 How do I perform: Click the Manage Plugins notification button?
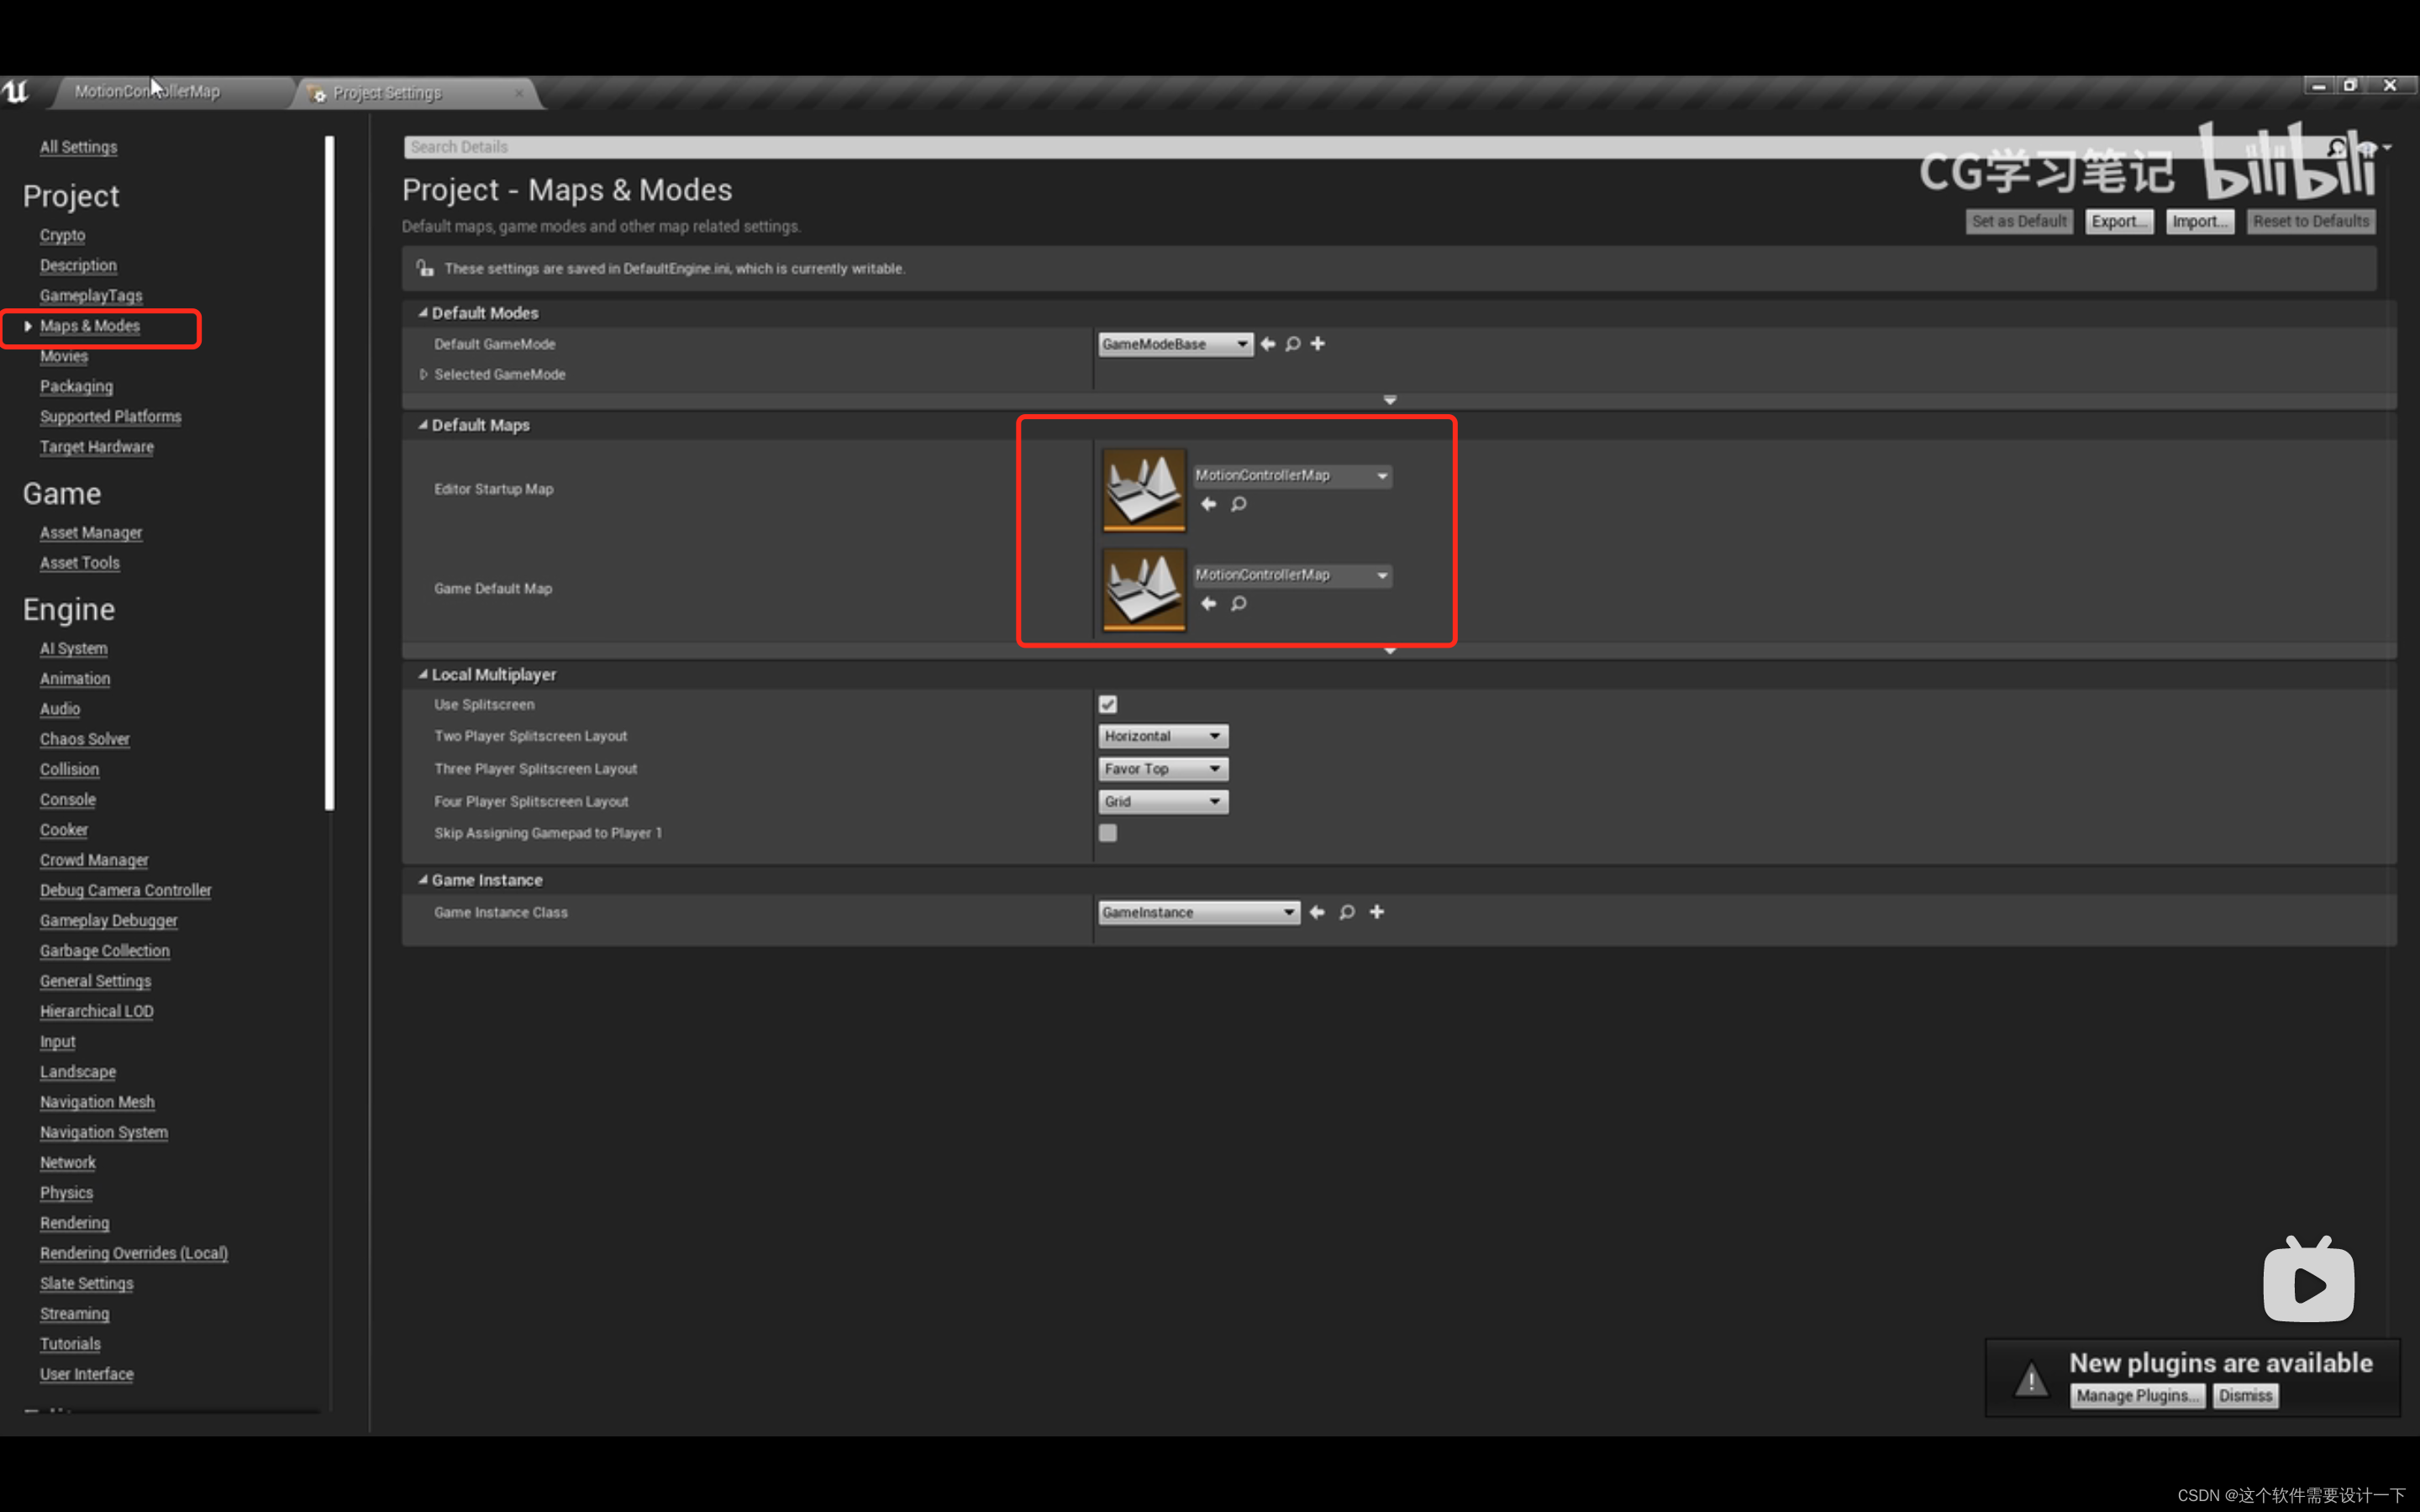coord(2134,1395)
